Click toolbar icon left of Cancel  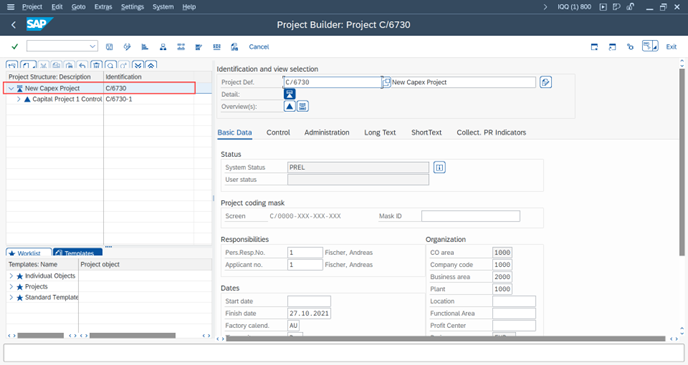tap(234, 47)
